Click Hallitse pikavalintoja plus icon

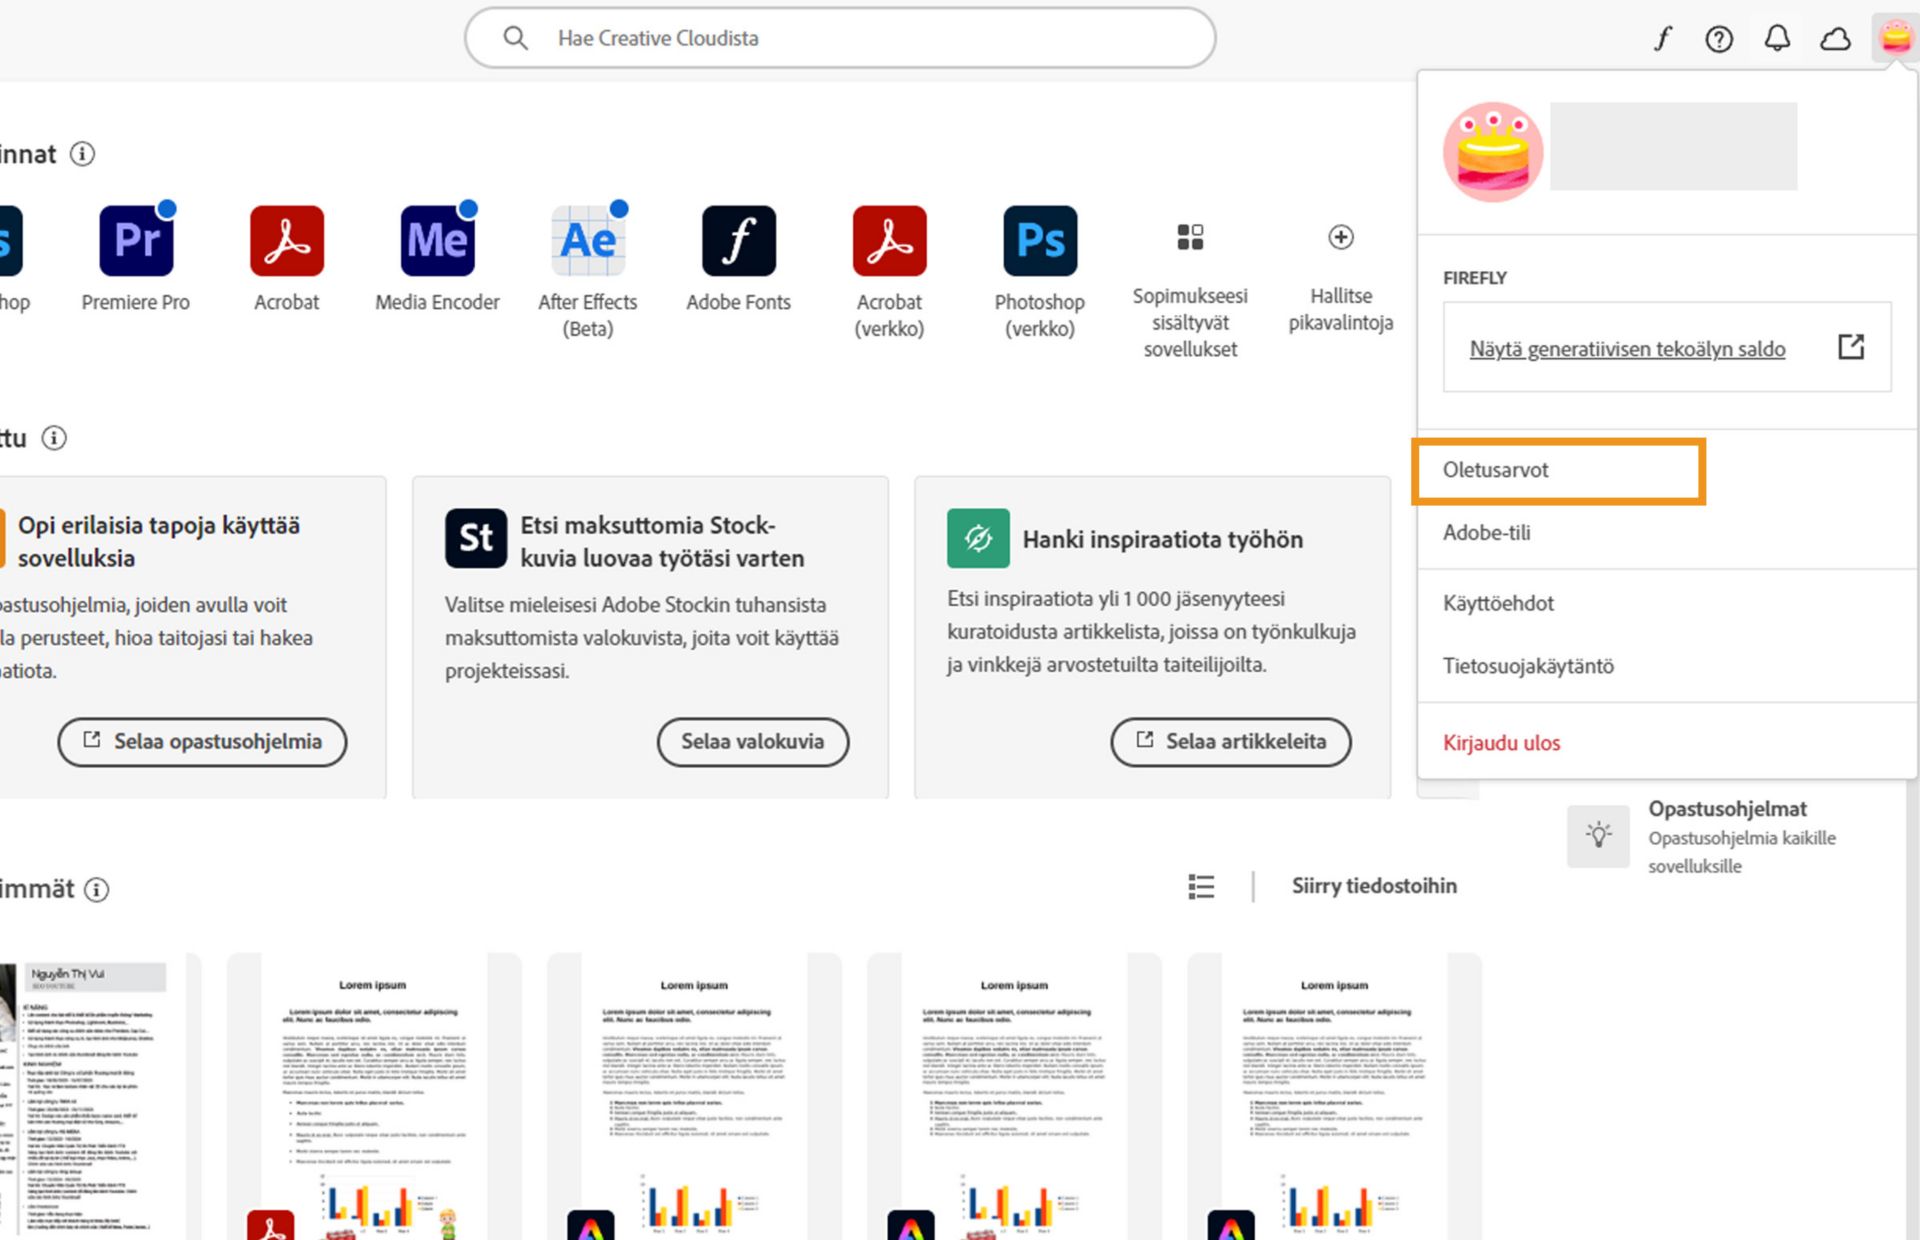(1341, 238)
